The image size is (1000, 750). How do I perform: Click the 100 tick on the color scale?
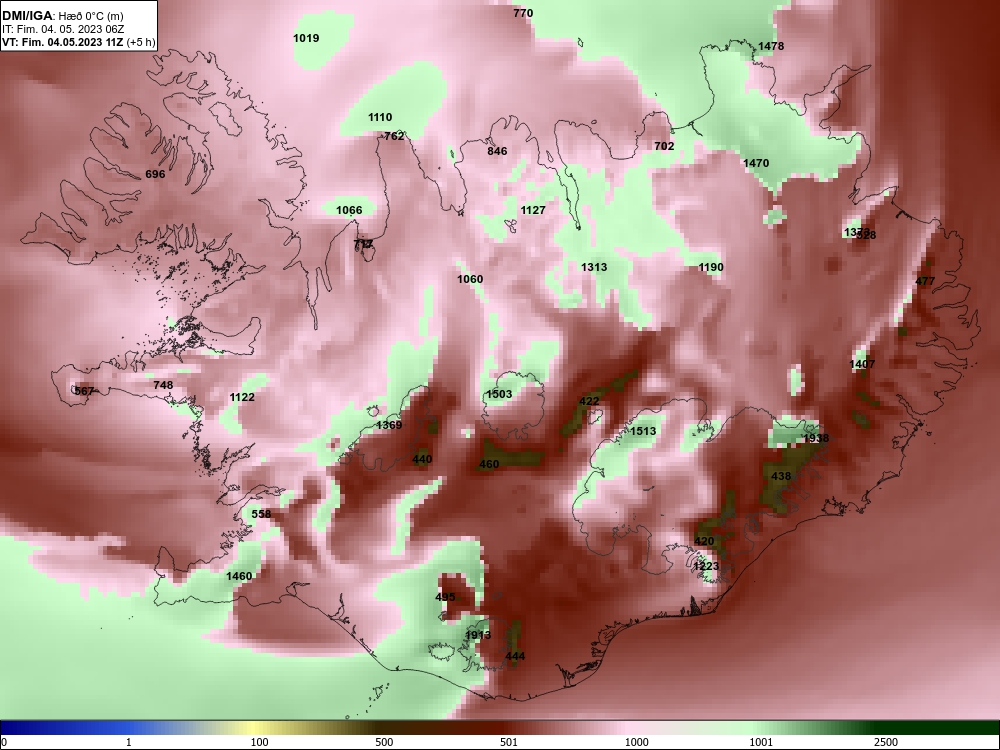(259, 742)
